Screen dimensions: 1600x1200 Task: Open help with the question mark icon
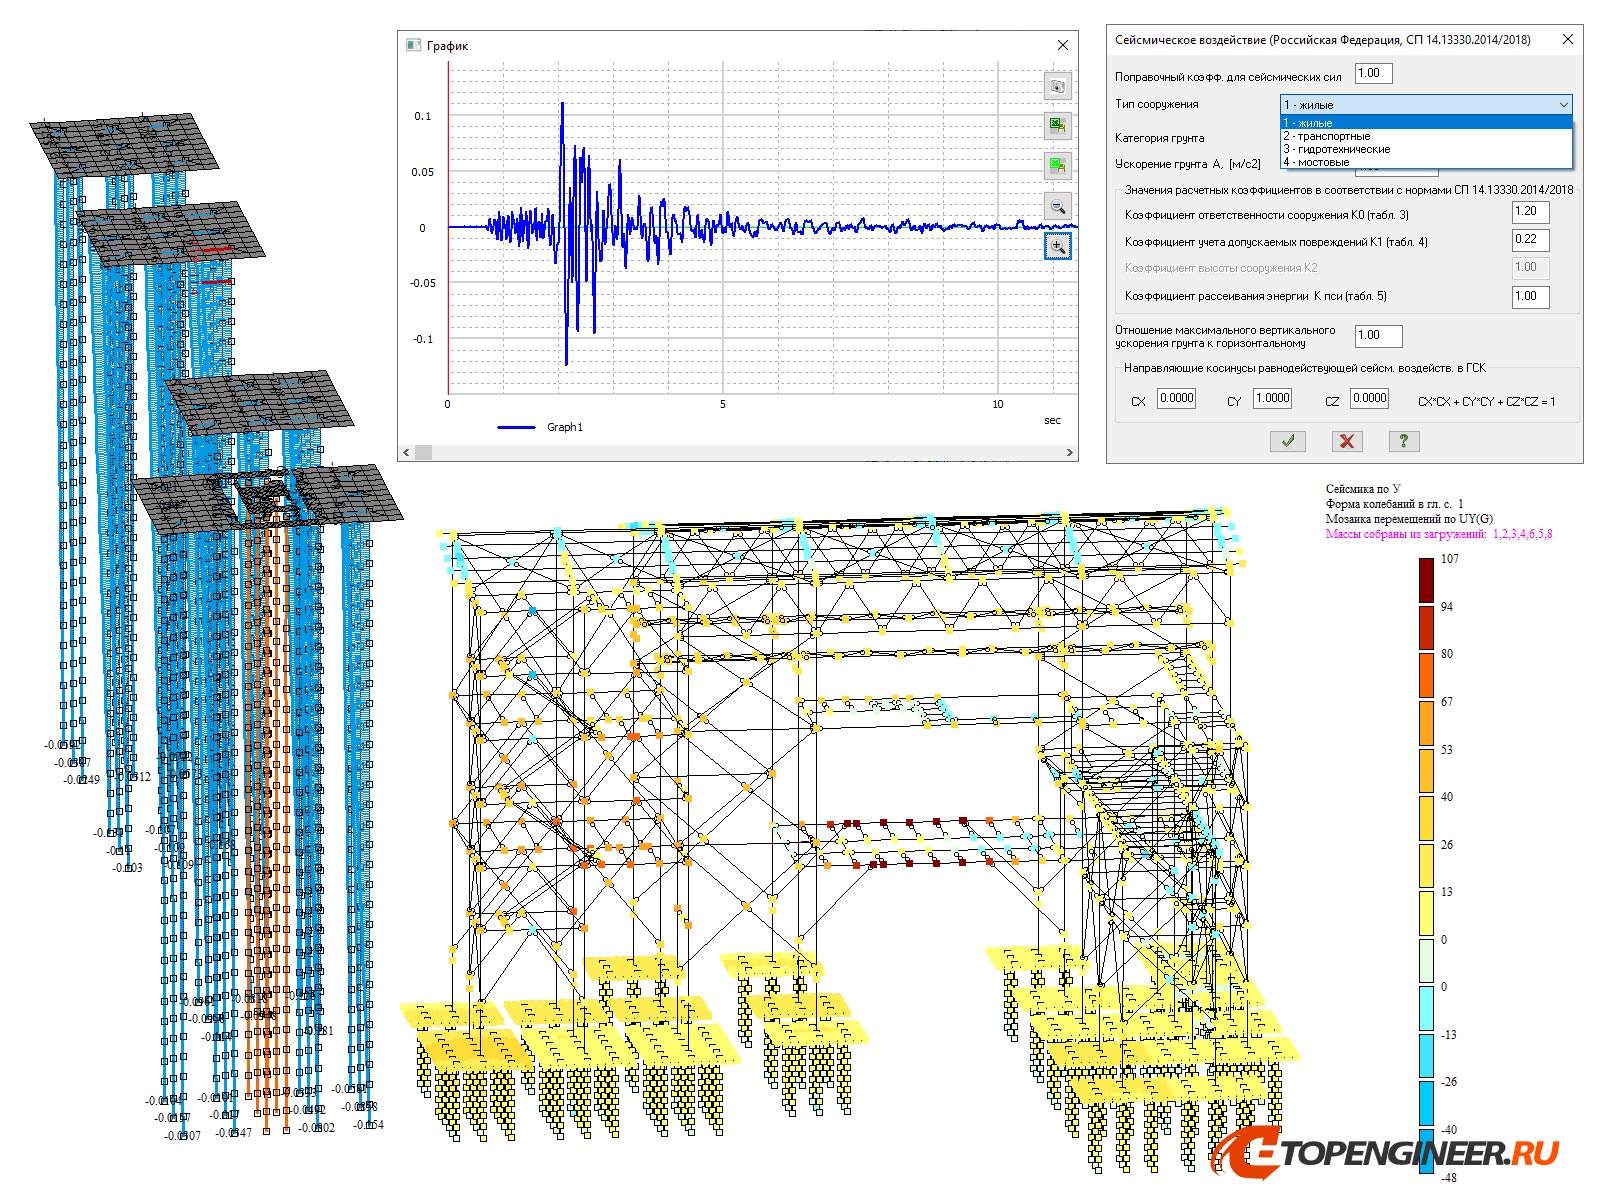1403,441
